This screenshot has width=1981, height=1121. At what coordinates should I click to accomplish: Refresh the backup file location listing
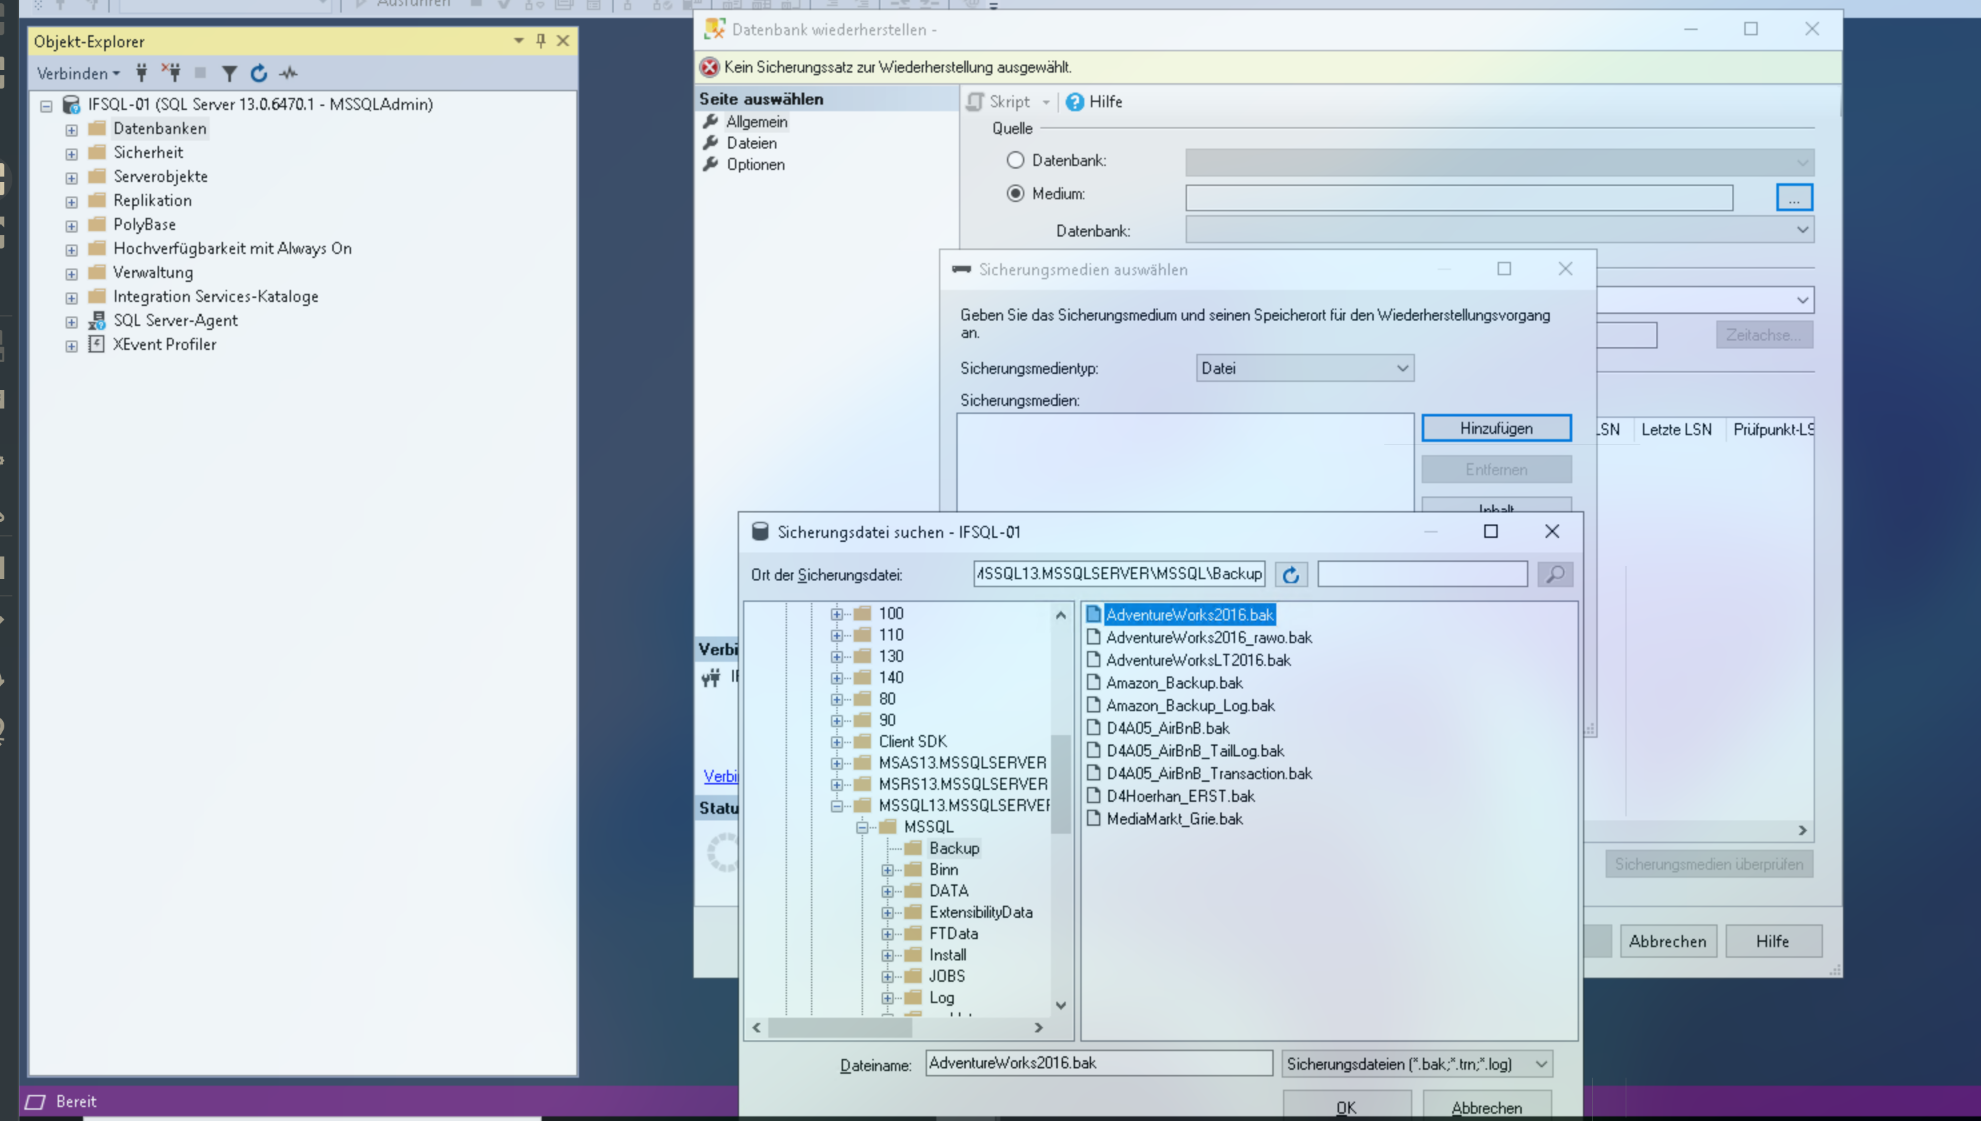[1290, 573]
